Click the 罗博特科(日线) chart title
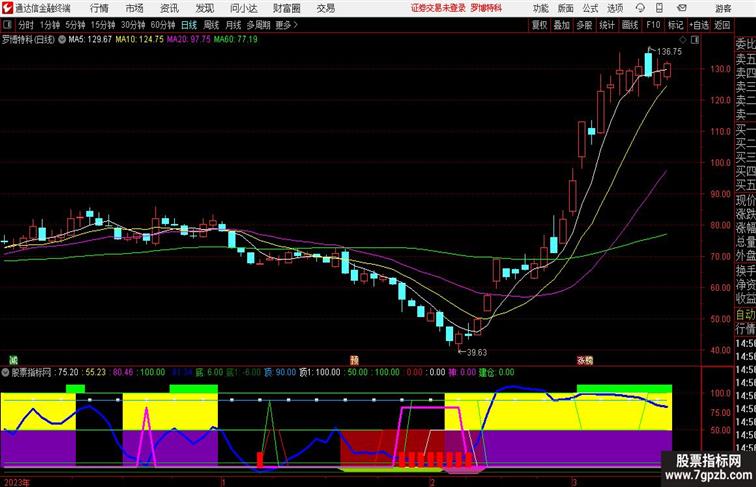The width and height of the screenshot is (756, 487). (x=28, y=40)
